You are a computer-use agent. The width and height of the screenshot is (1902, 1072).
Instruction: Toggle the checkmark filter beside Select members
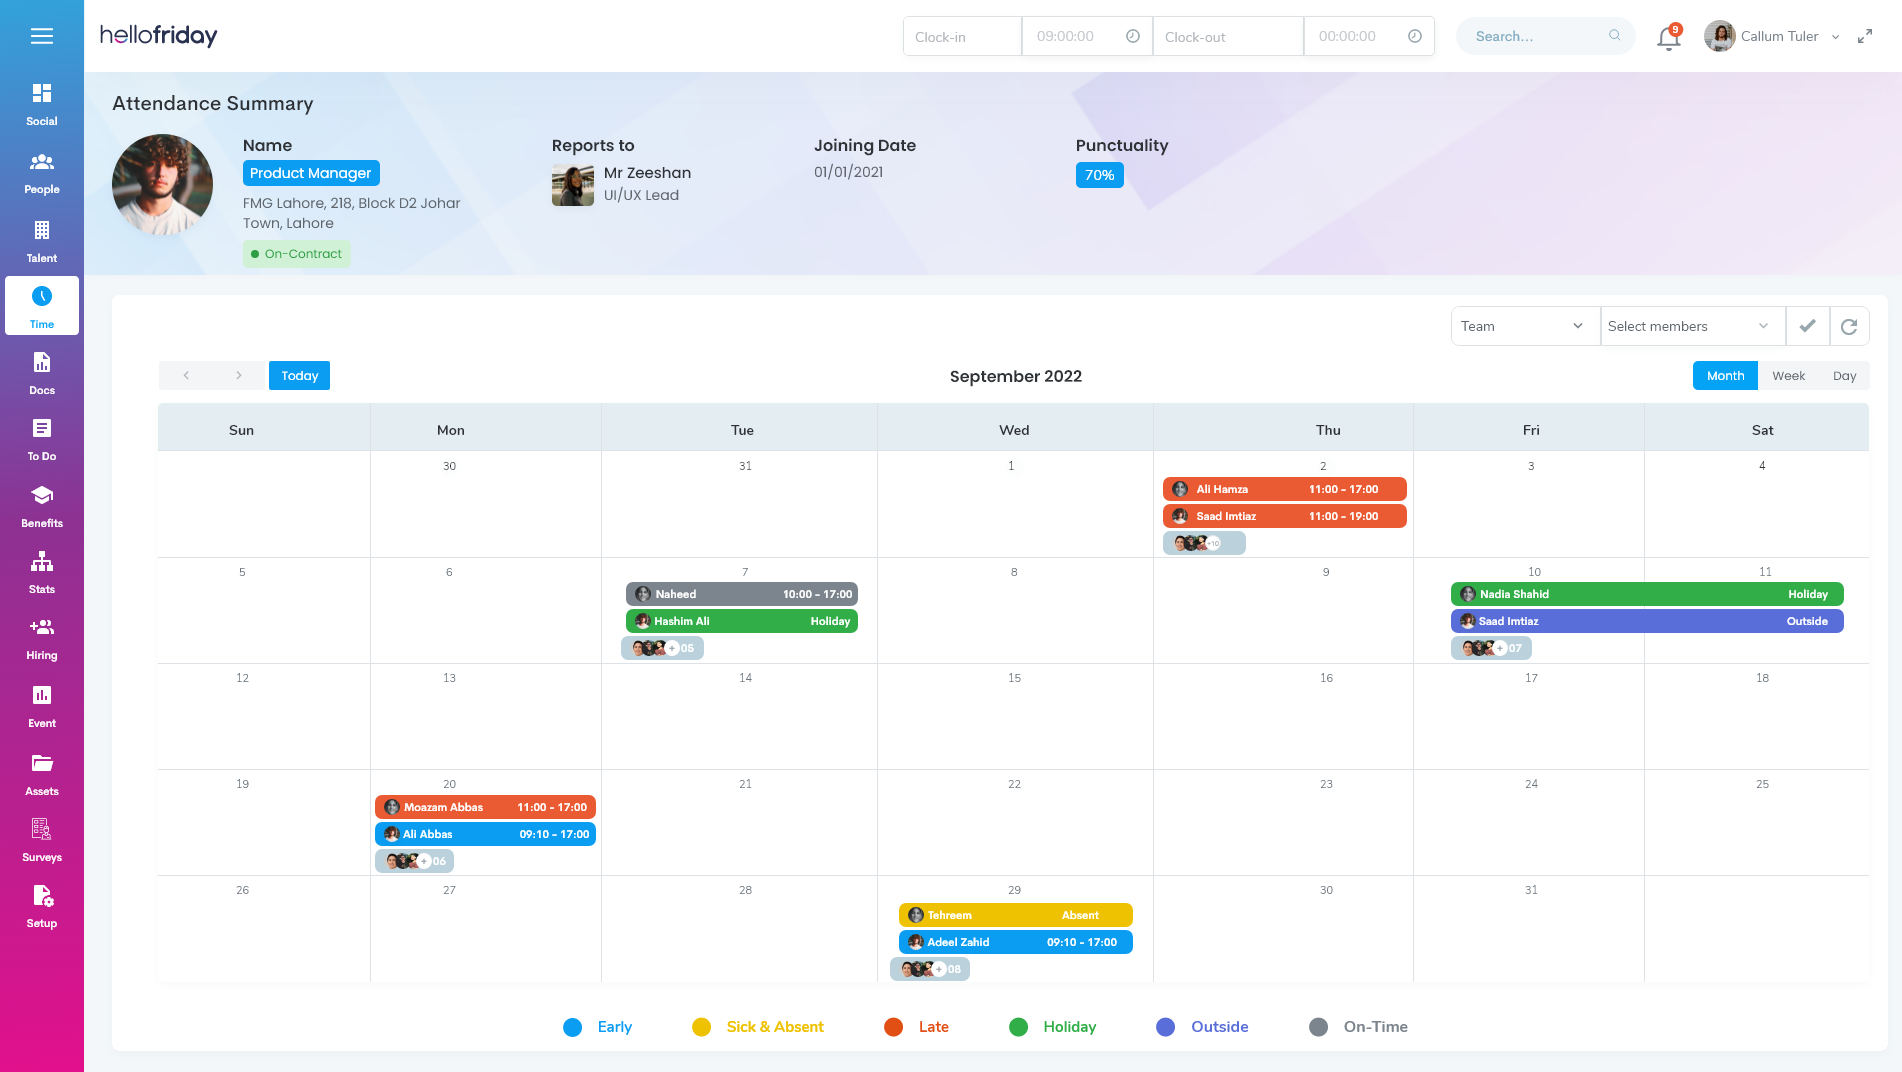click(x=1808, y=325)
